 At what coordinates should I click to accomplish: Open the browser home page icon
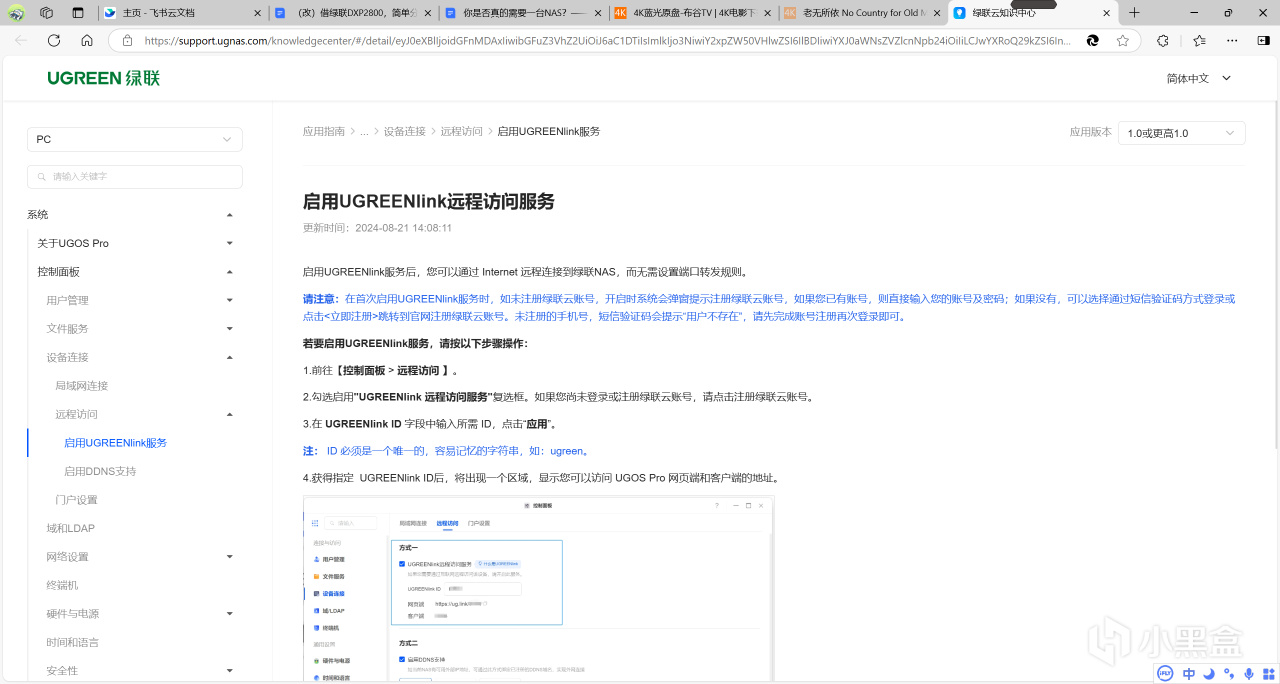pyautogui.click(x=87, y=40)
